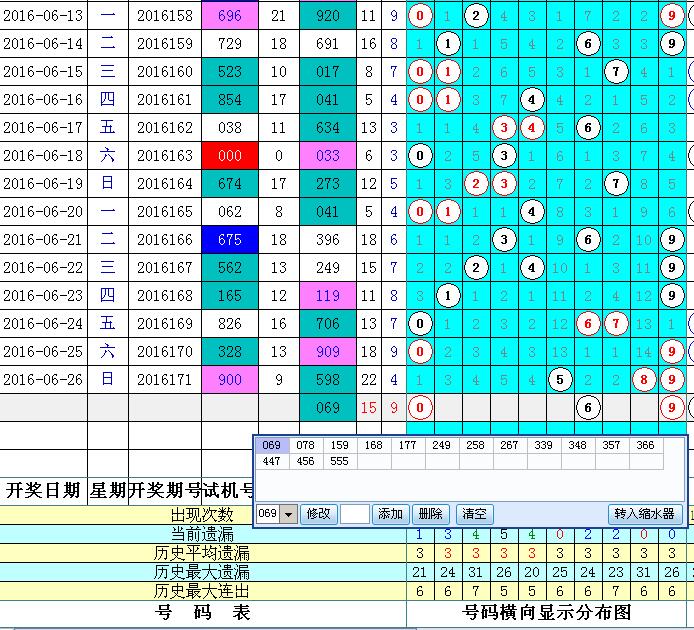Viewport: 694px width, 630px height.
Task: Click the blue 675 cell for 2016166
Action: [x=229, y=241]
